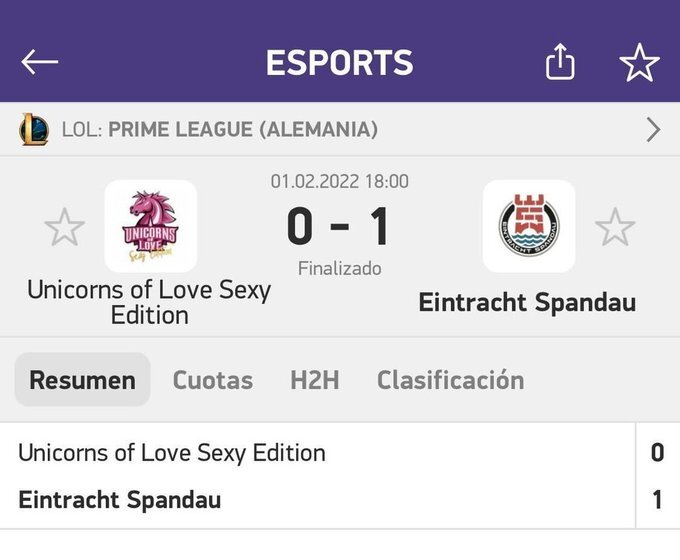Tap the share icon in header

coord(560,62)
